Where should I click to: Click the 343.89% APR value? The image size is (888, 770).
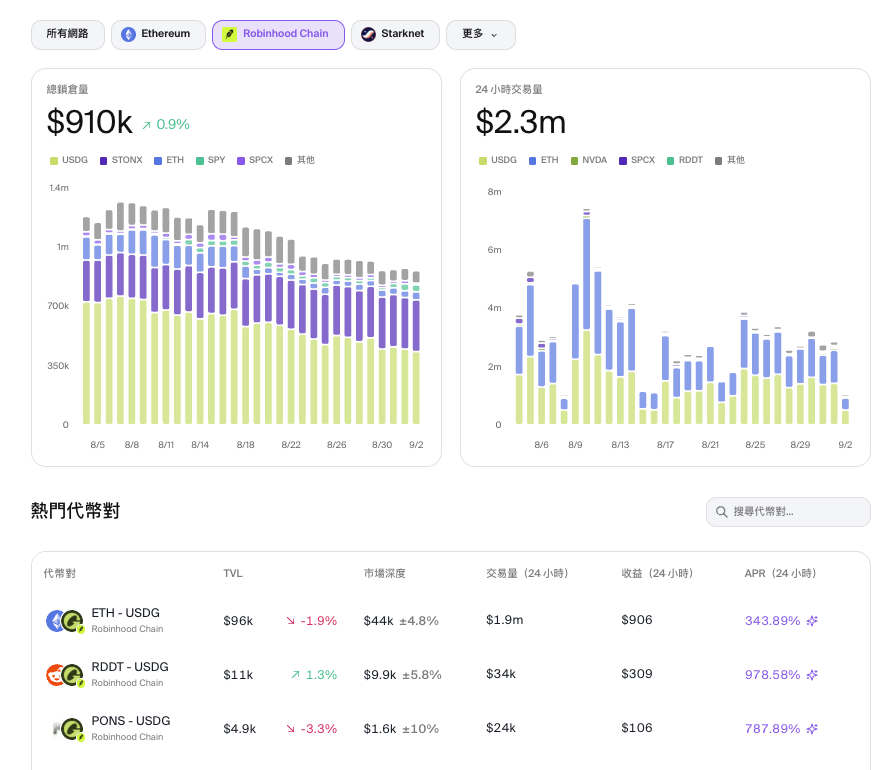pyautogui.click(x=772, y=621)
